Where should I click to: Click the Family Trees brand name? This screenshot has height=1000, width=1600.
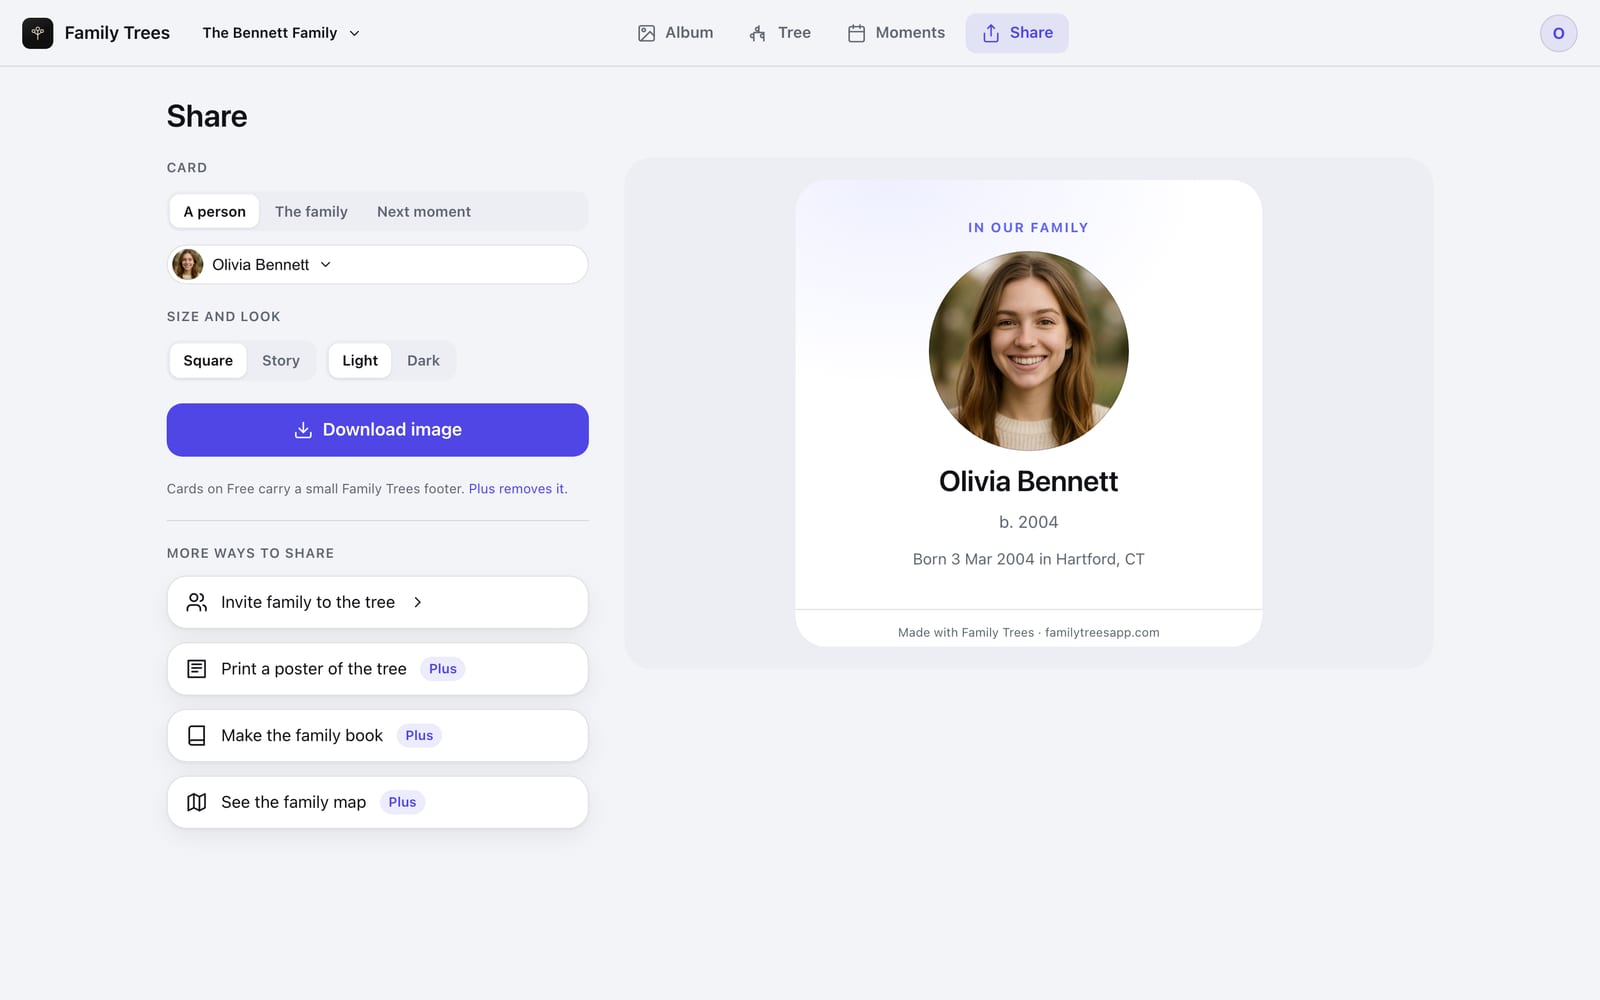tap(117, 33)
